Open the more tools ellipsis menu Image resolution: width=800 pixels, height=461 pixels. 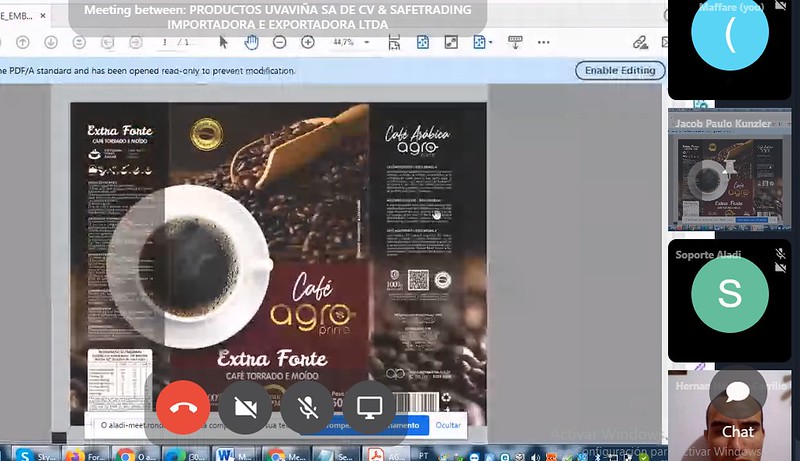pyautogui.click(x=544, y=42)
